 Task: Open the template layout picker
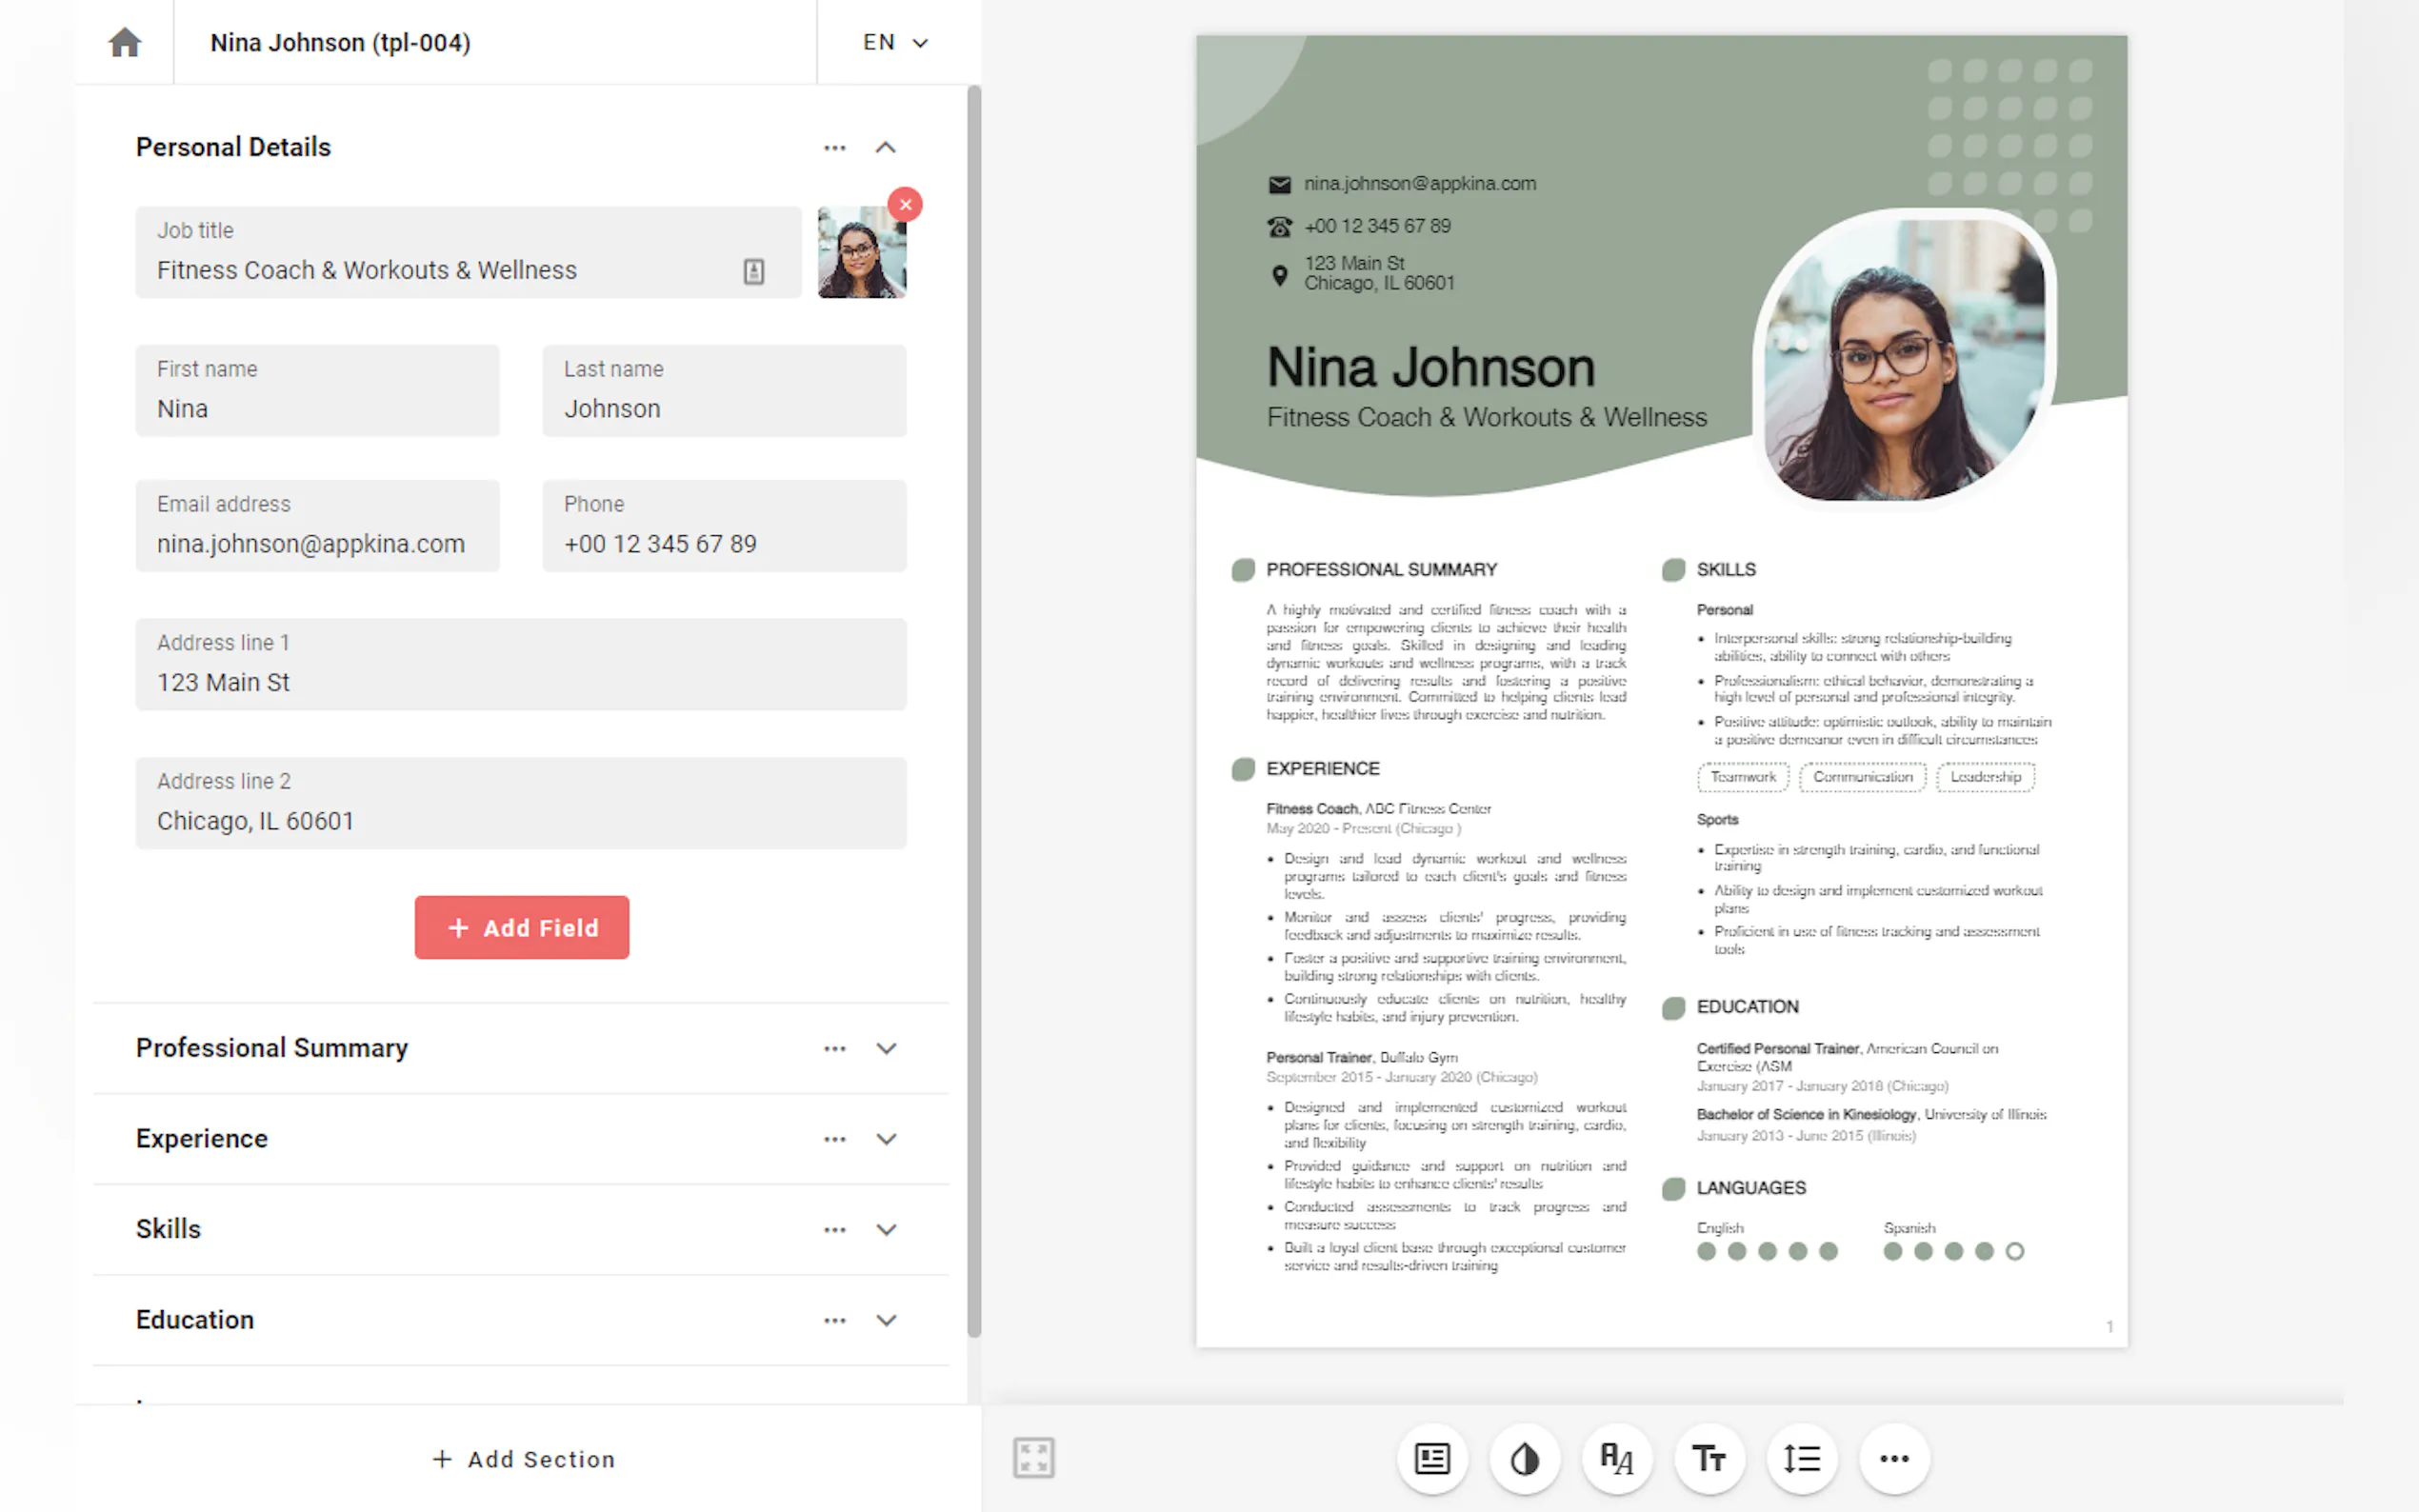pyautogui.click(x=1432, y=1459)
